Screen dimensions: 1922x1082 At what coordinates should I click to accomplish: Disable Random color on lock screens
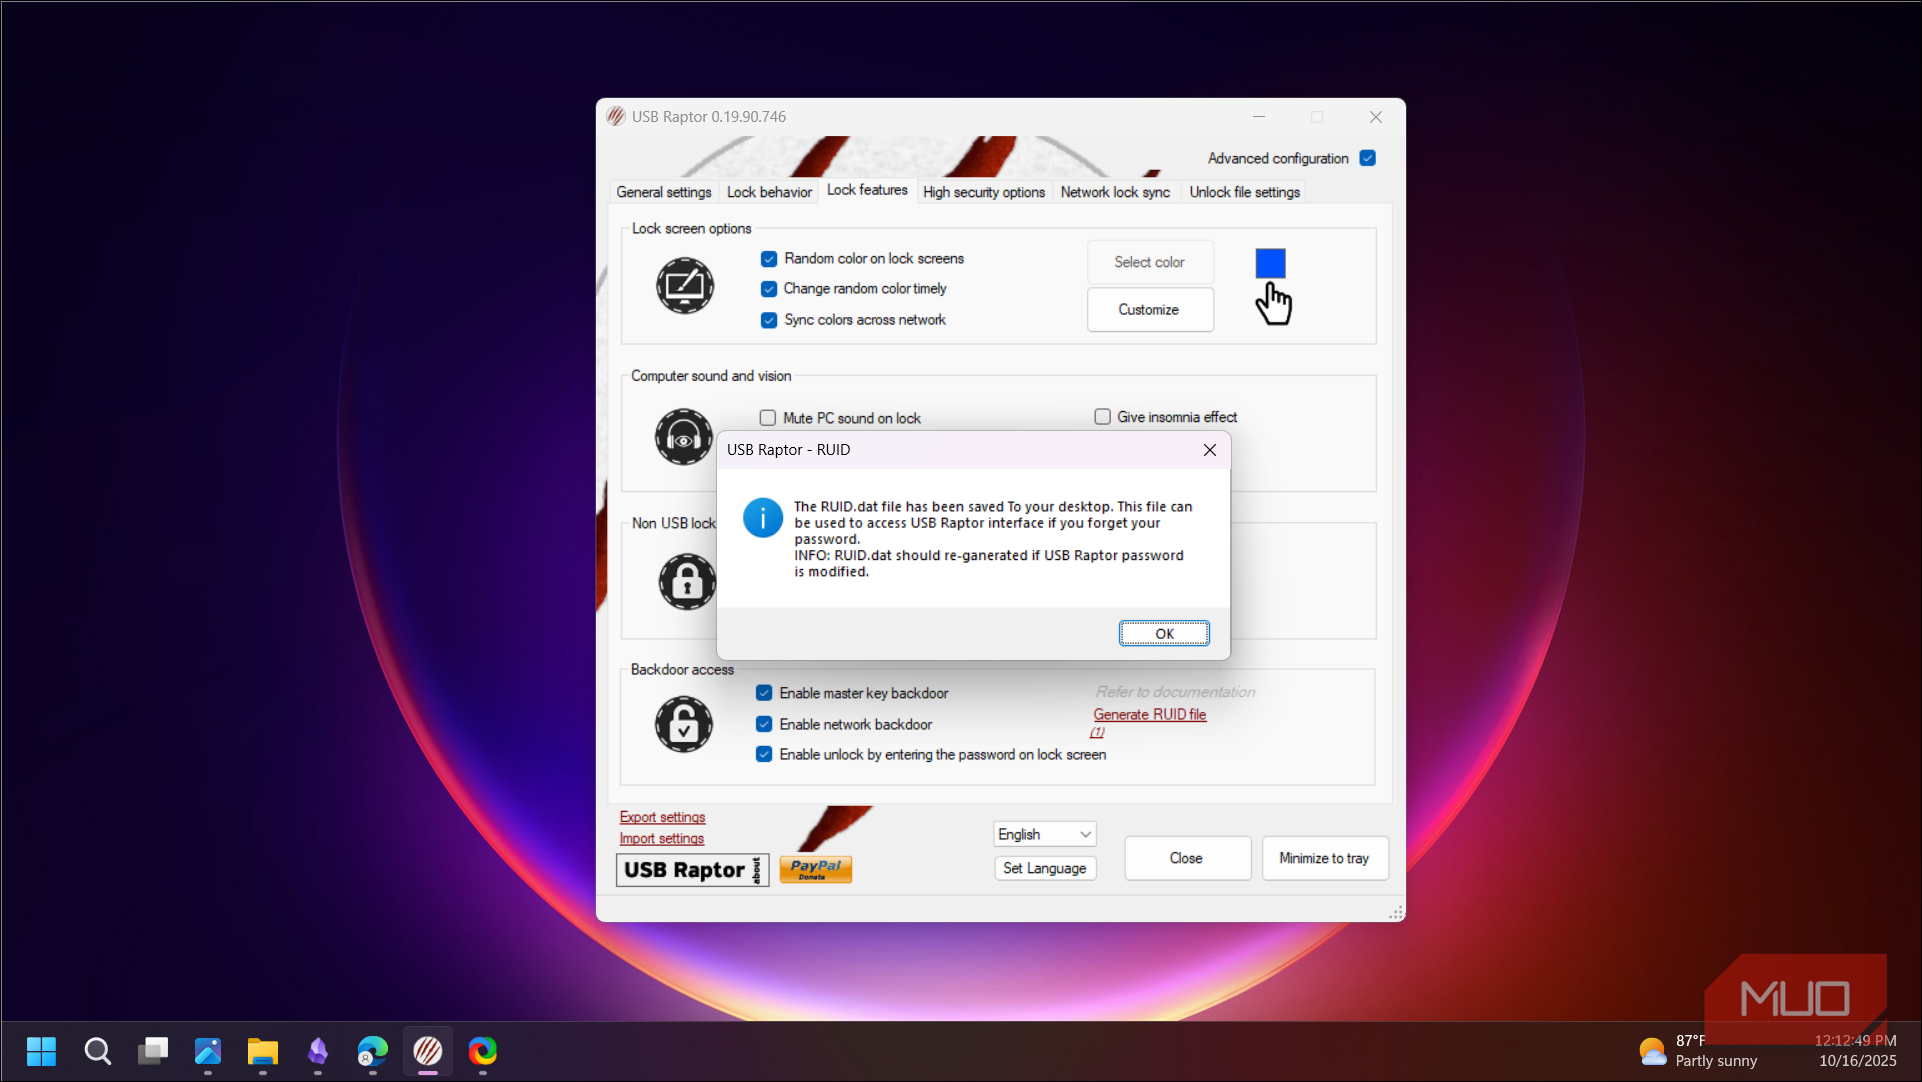(769, 259)
